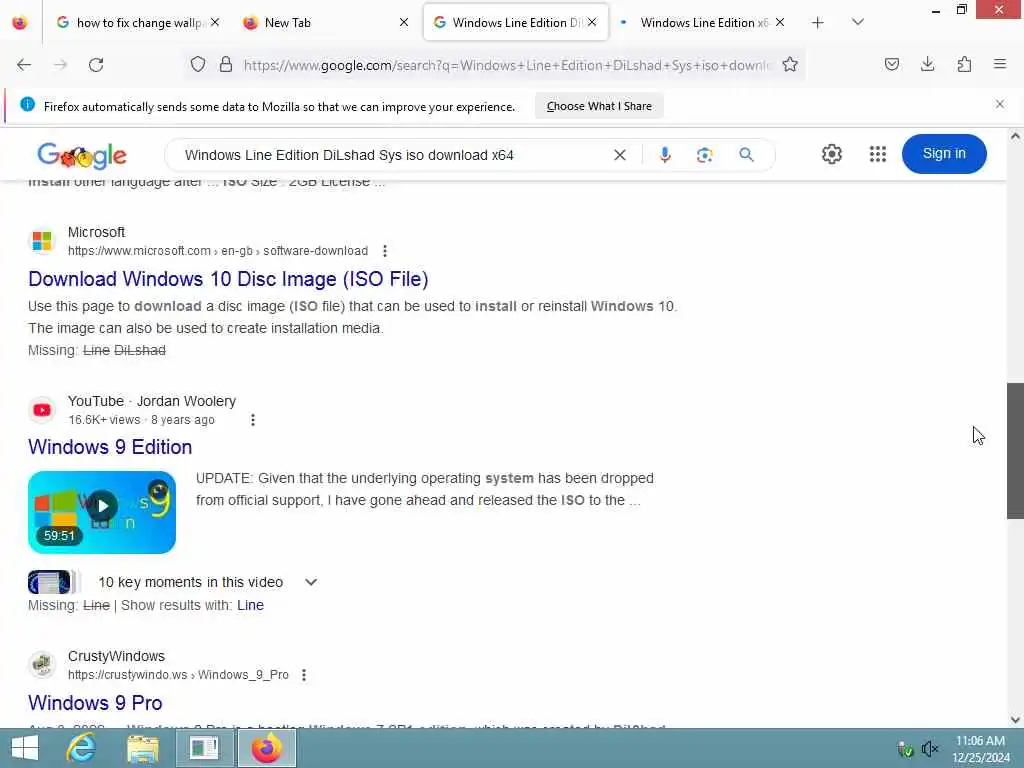
Task: Show results with the Line keyword link
Action: click(x=250, y=605)
